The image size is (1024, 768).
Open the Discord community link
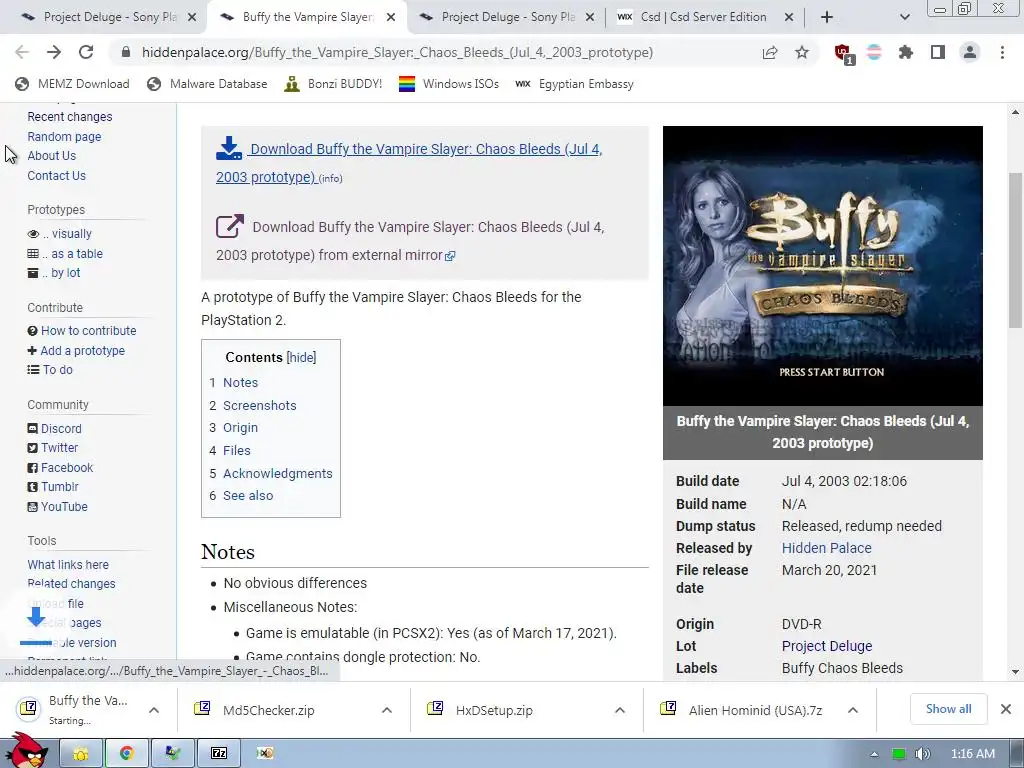click(x=61, y=429)
